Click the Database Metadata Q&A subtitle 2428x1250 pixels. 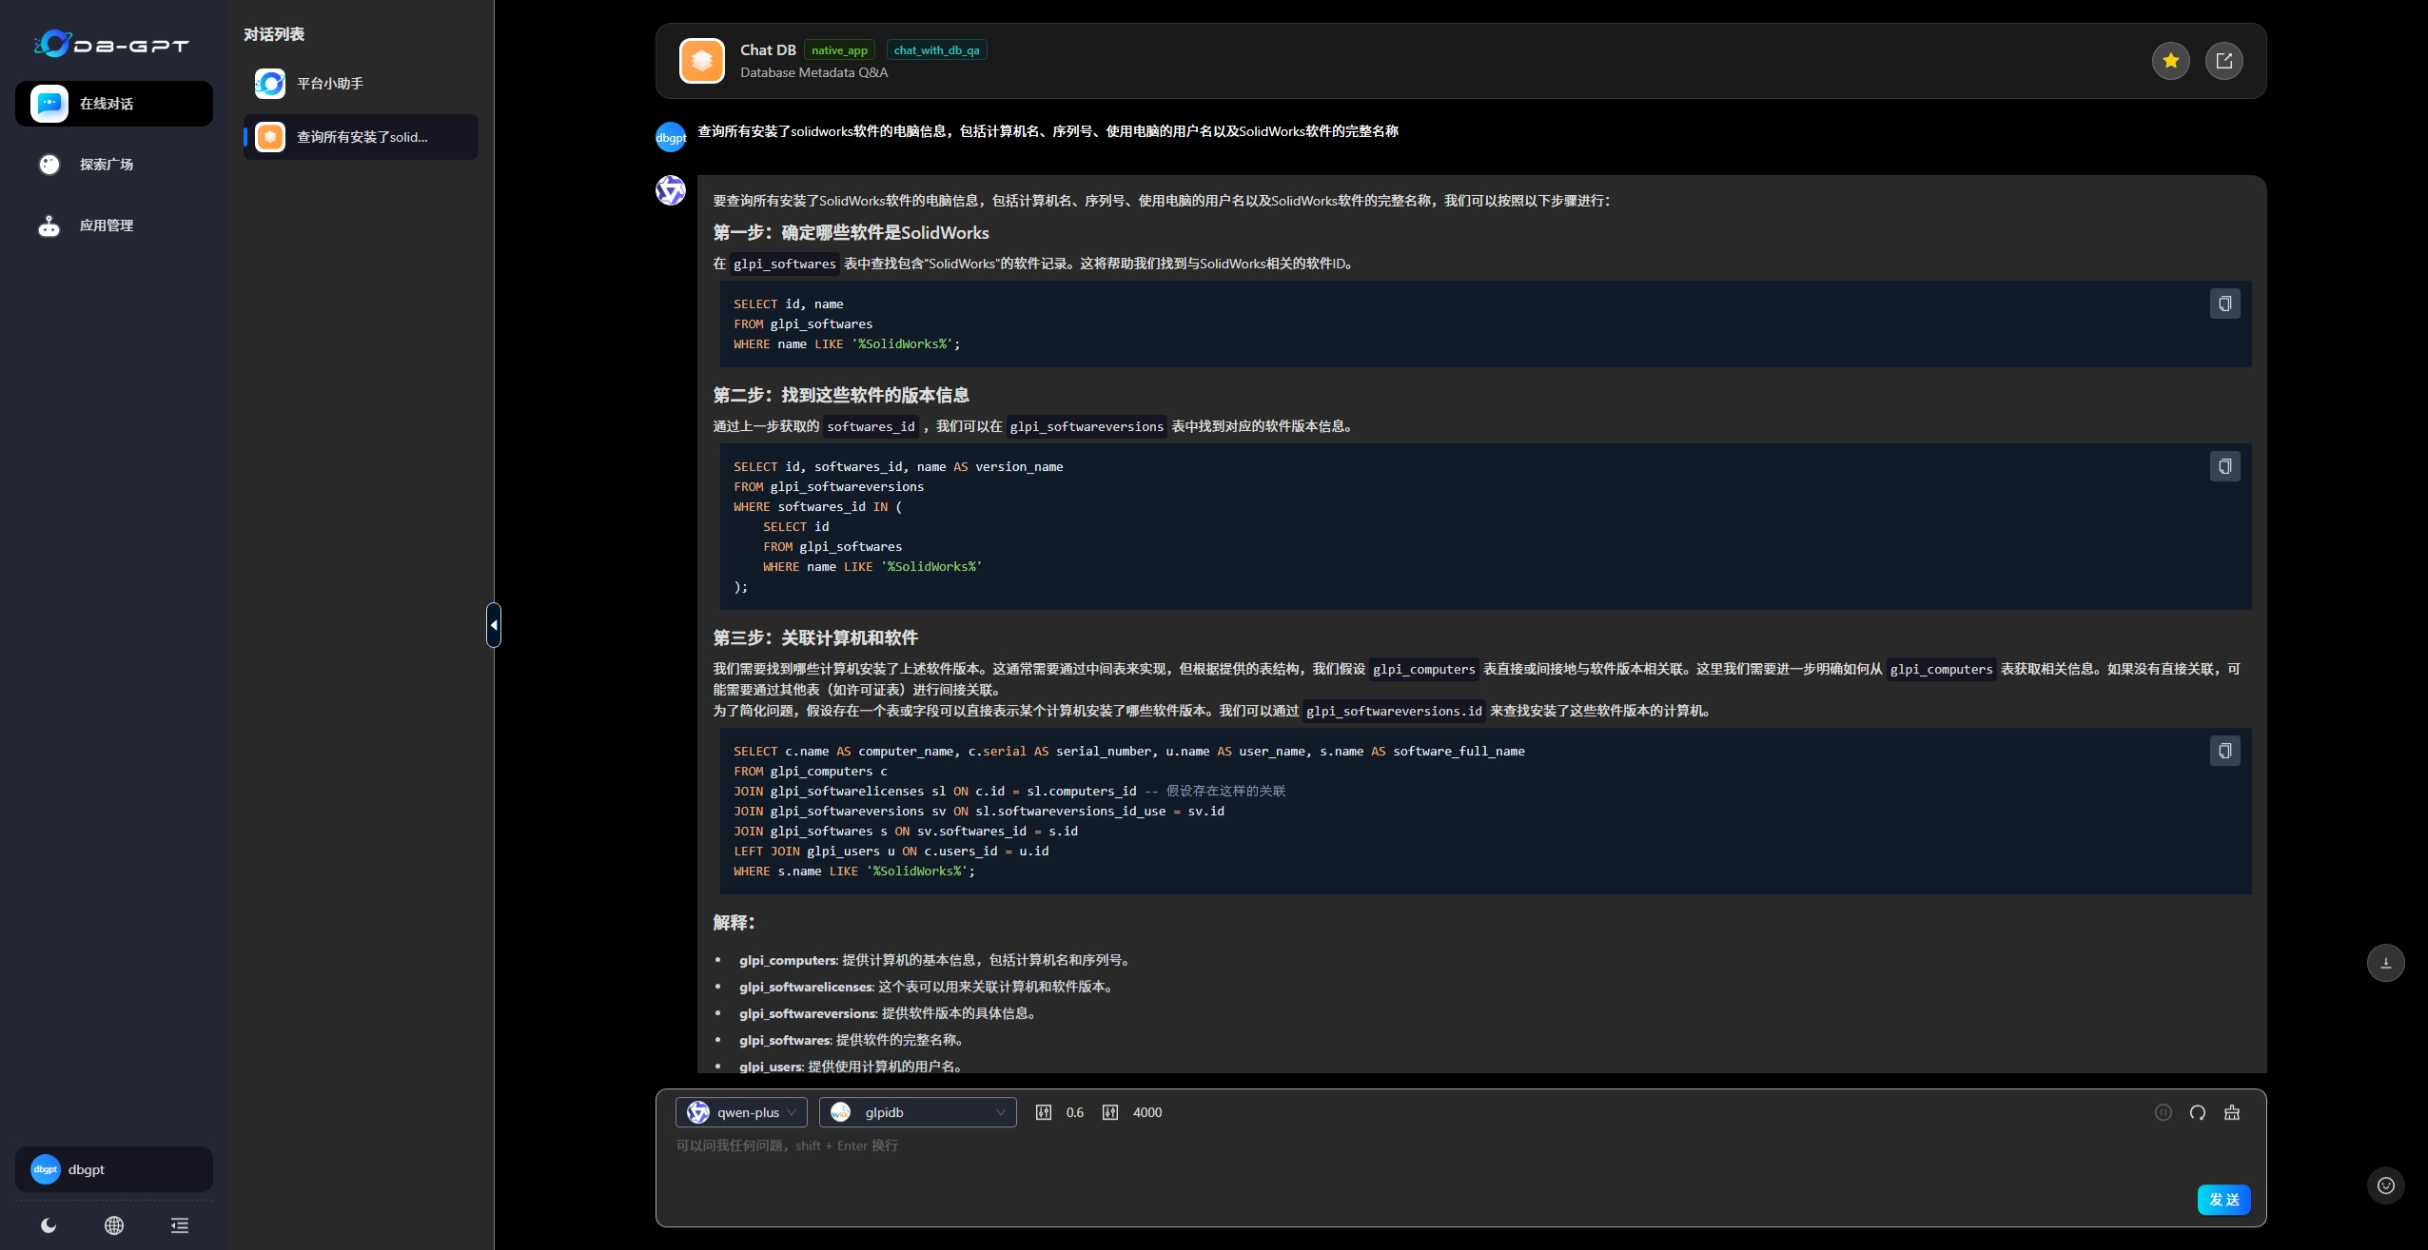[814, 72]
